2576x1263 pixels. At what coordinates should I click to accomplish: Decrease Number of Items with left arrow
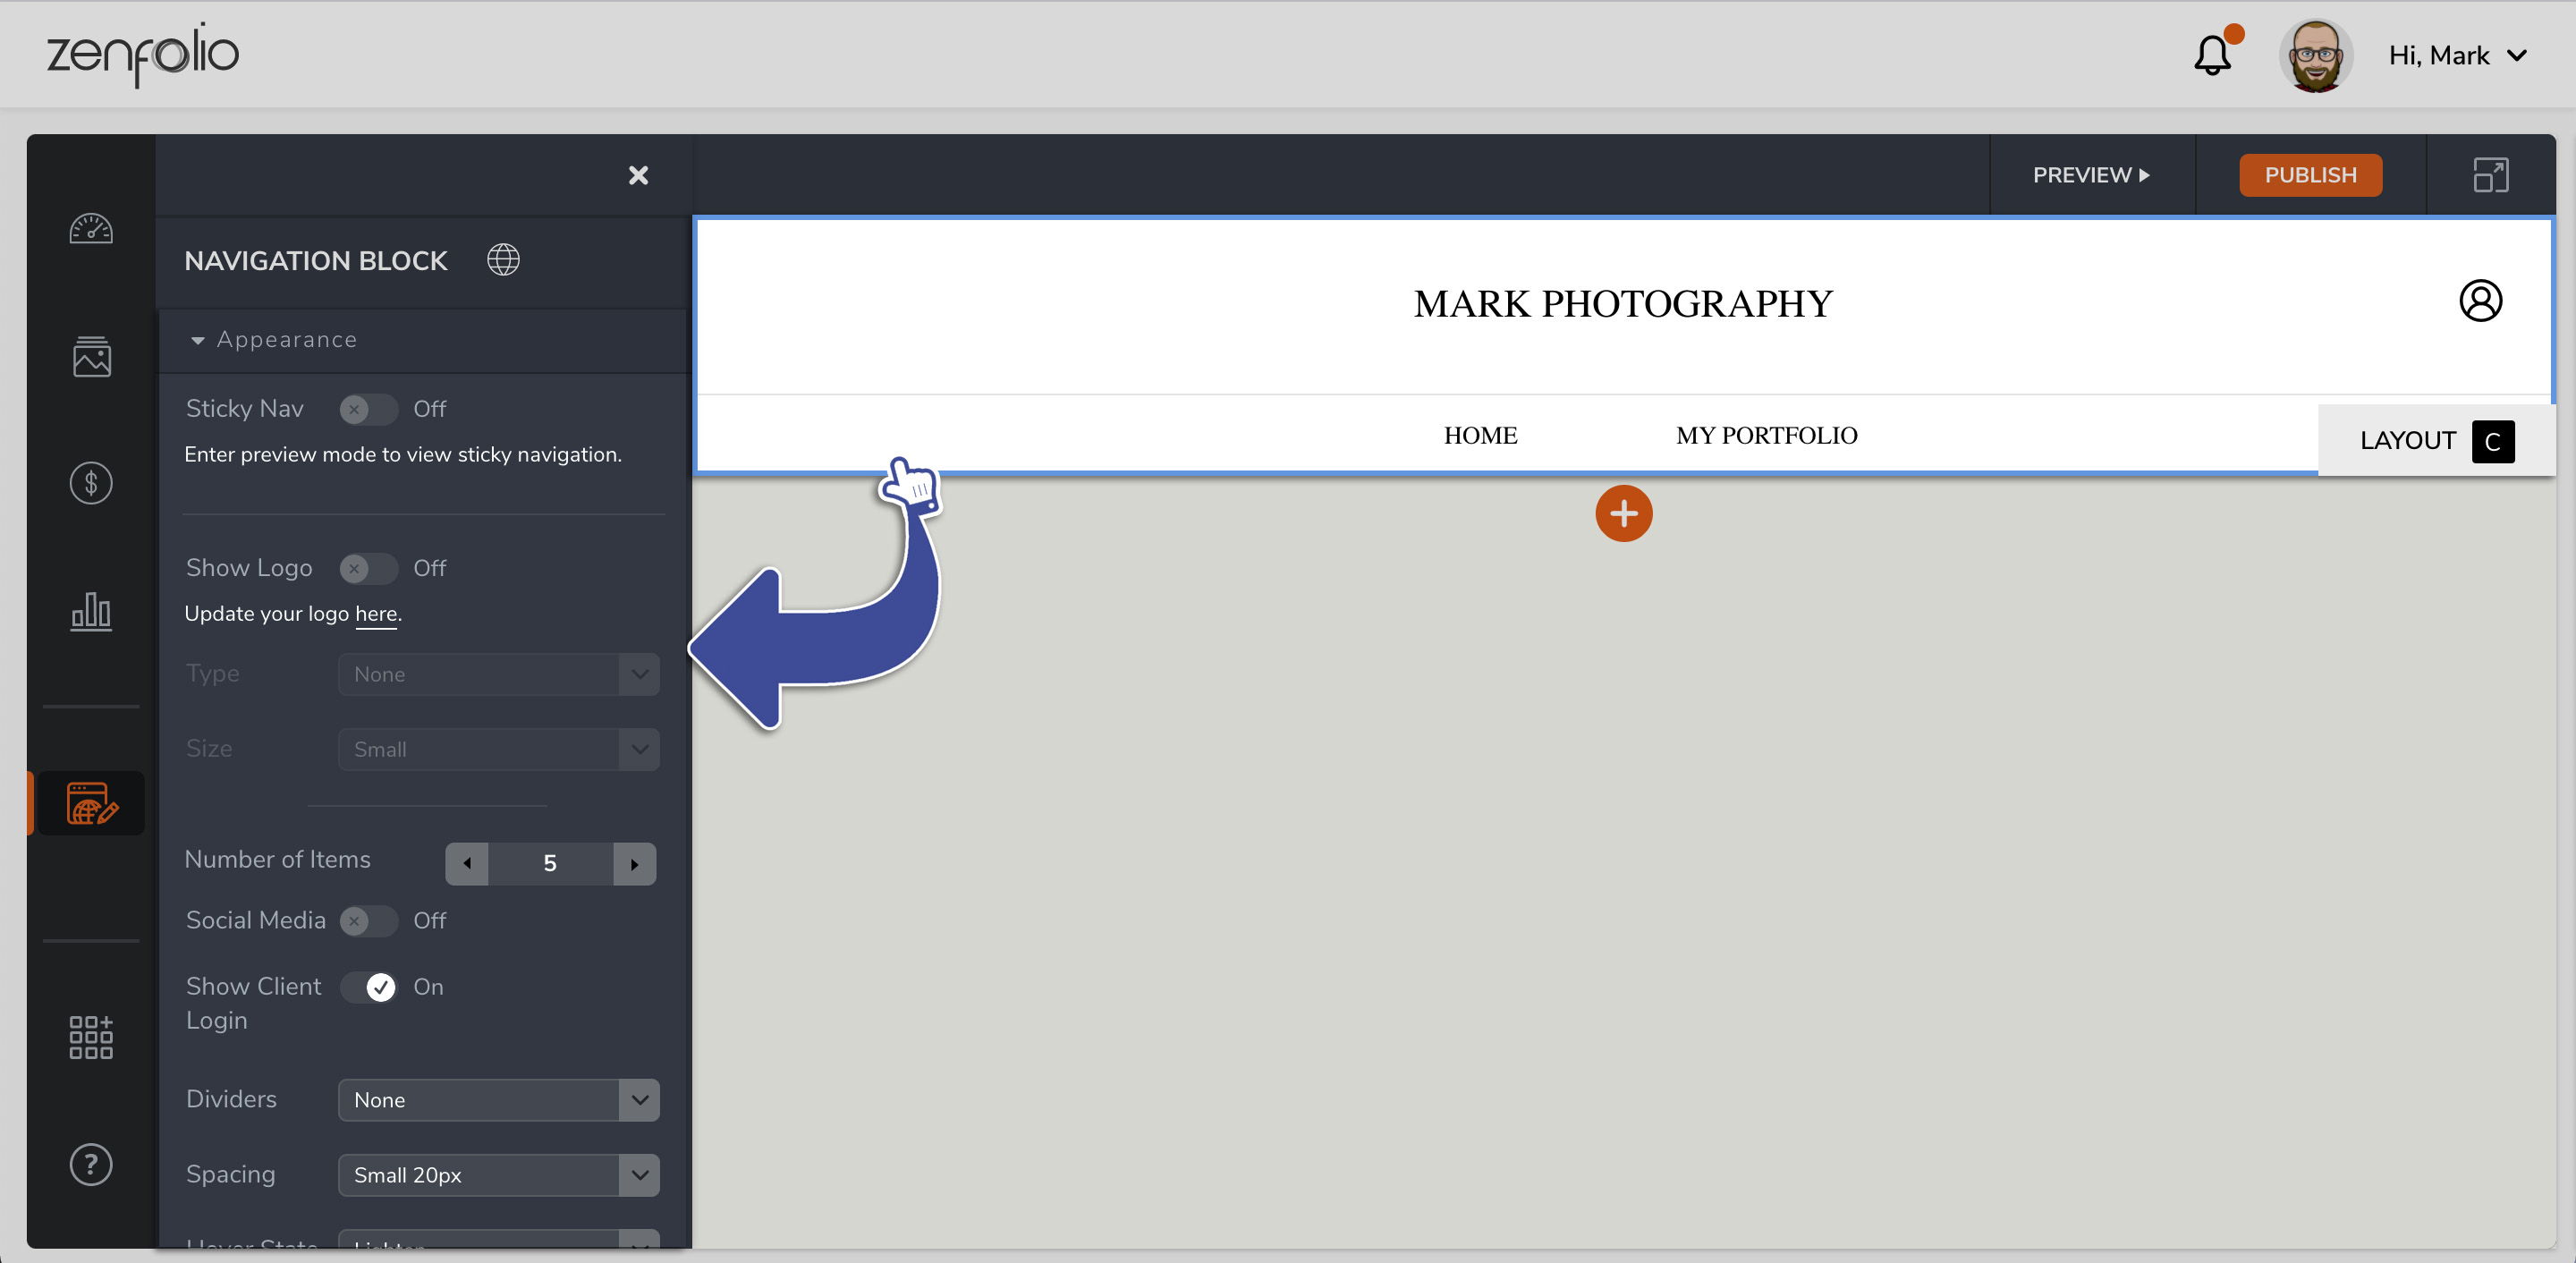466,863
